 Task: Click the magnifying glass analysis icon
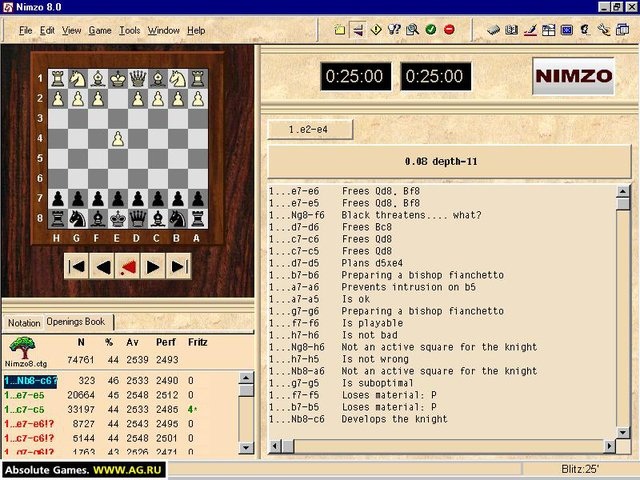(x=412, y=29)
